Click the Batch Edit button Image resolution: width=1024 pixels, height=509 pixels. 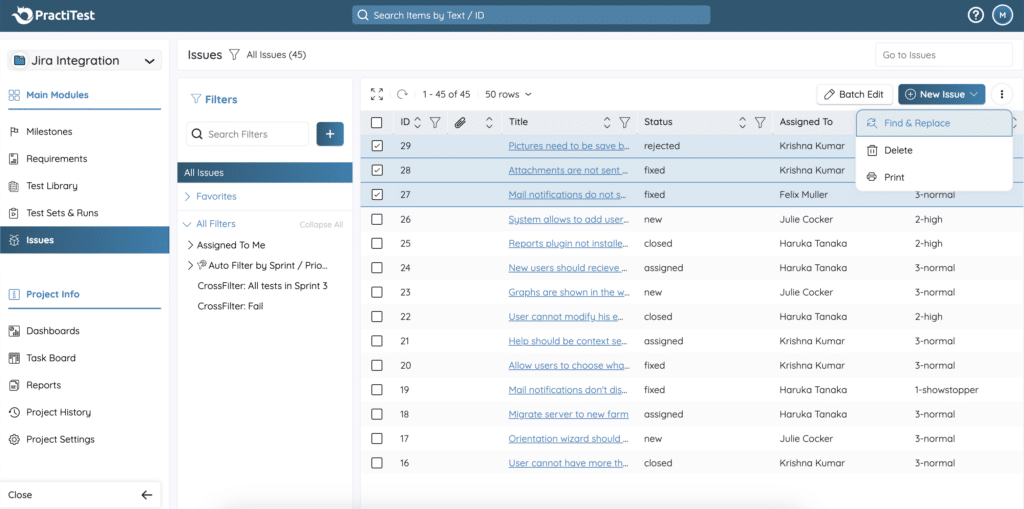854,94
